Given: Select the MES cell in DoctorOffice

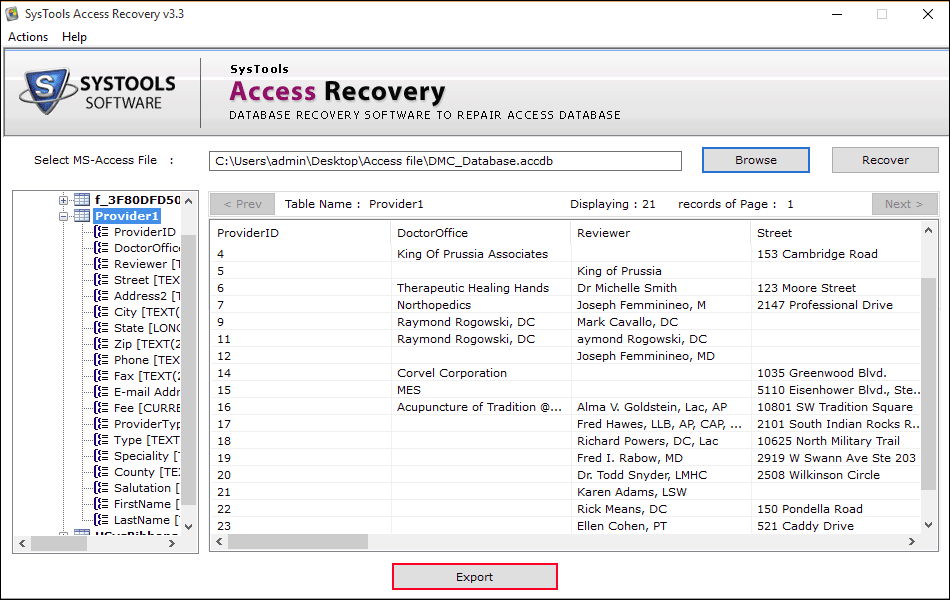Looking at the screenshot, I should 480,390.
